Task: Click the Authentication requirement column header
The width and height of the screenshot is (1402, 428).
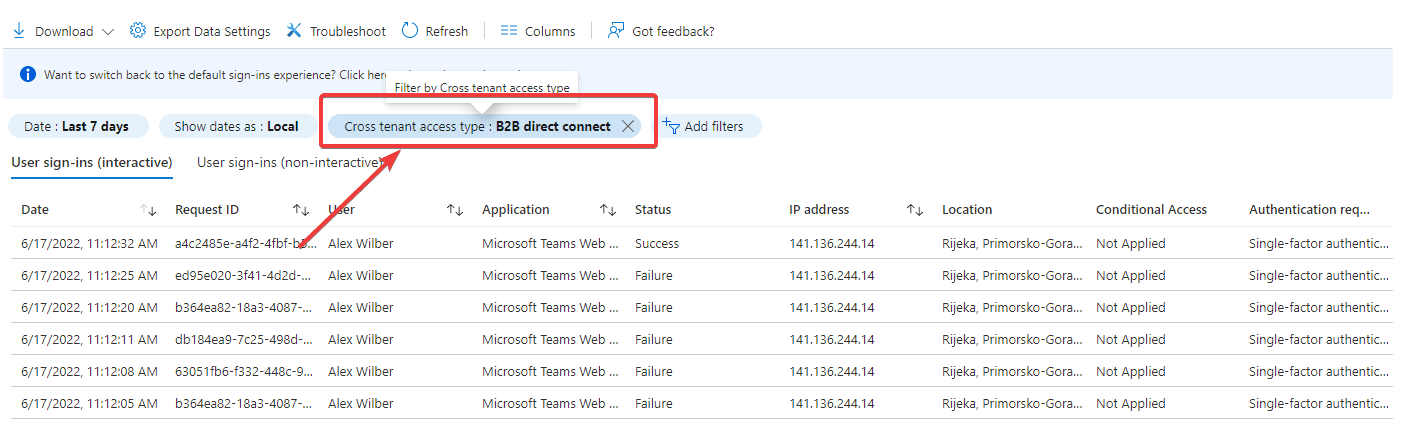Action: (1308, 210)
